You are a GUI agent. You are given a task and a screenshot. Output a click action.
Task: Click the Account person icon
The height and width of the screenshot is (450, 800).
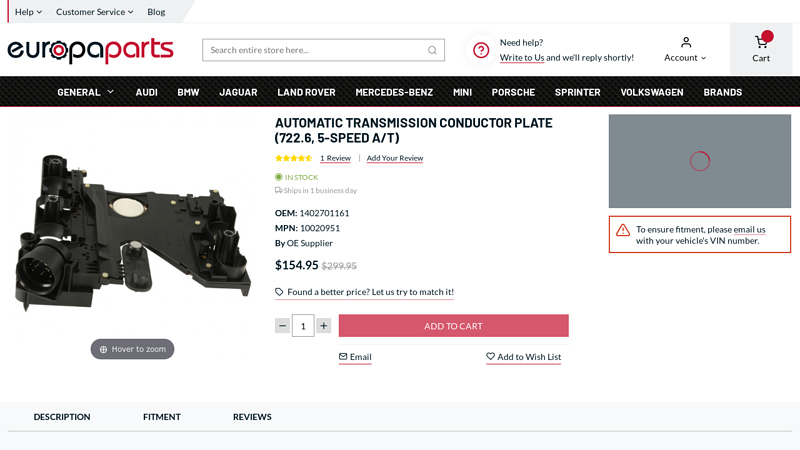(x=686, y=42)
